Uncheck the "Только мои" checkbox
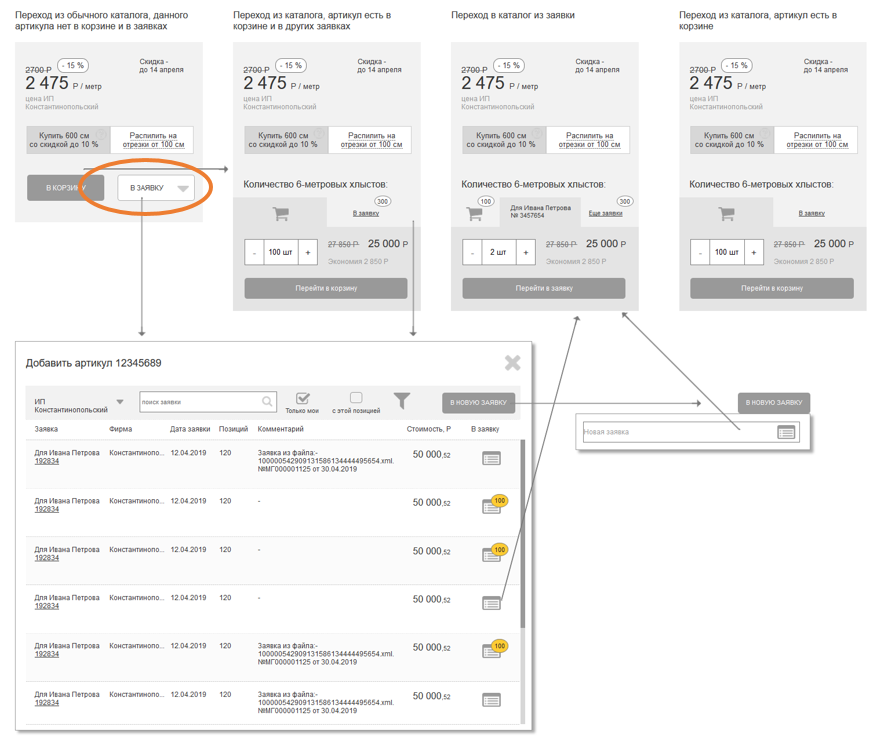Image resolution: width=881 pixels, height=746 pixels. (303, 398)
